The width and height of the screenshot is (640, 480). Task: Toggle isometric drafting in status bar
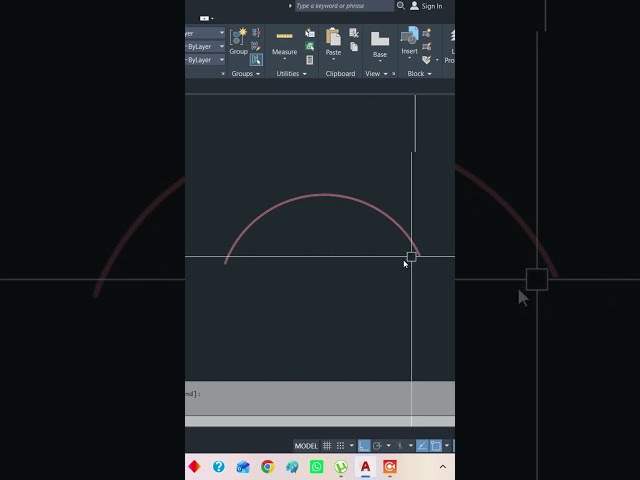pos(400,446)
